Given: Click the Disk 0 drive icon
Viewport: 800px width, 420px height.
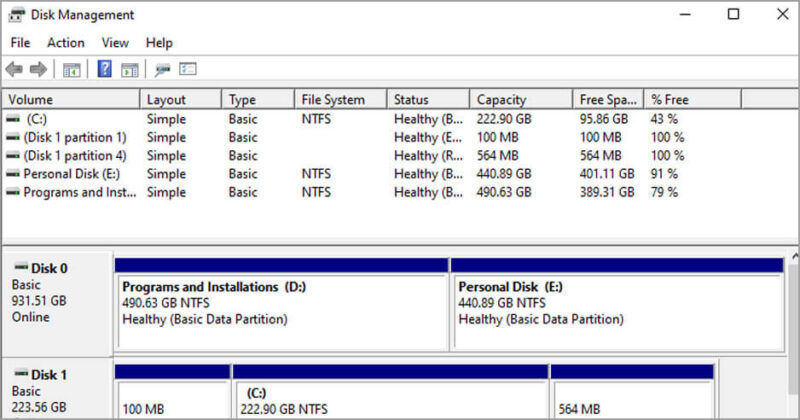Looking at the screenshot, I should point(21,267).
